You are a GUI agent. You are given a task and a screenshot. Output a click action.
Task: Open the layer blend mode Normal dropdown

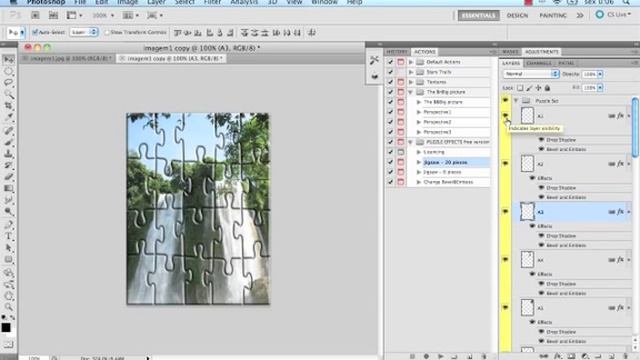pos(531,74)
